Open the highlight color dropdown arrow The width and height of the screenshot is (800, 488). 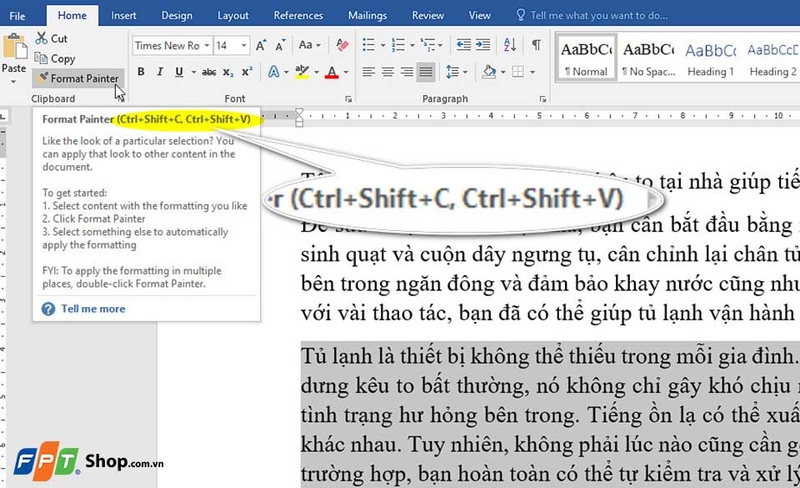(316, 72)
